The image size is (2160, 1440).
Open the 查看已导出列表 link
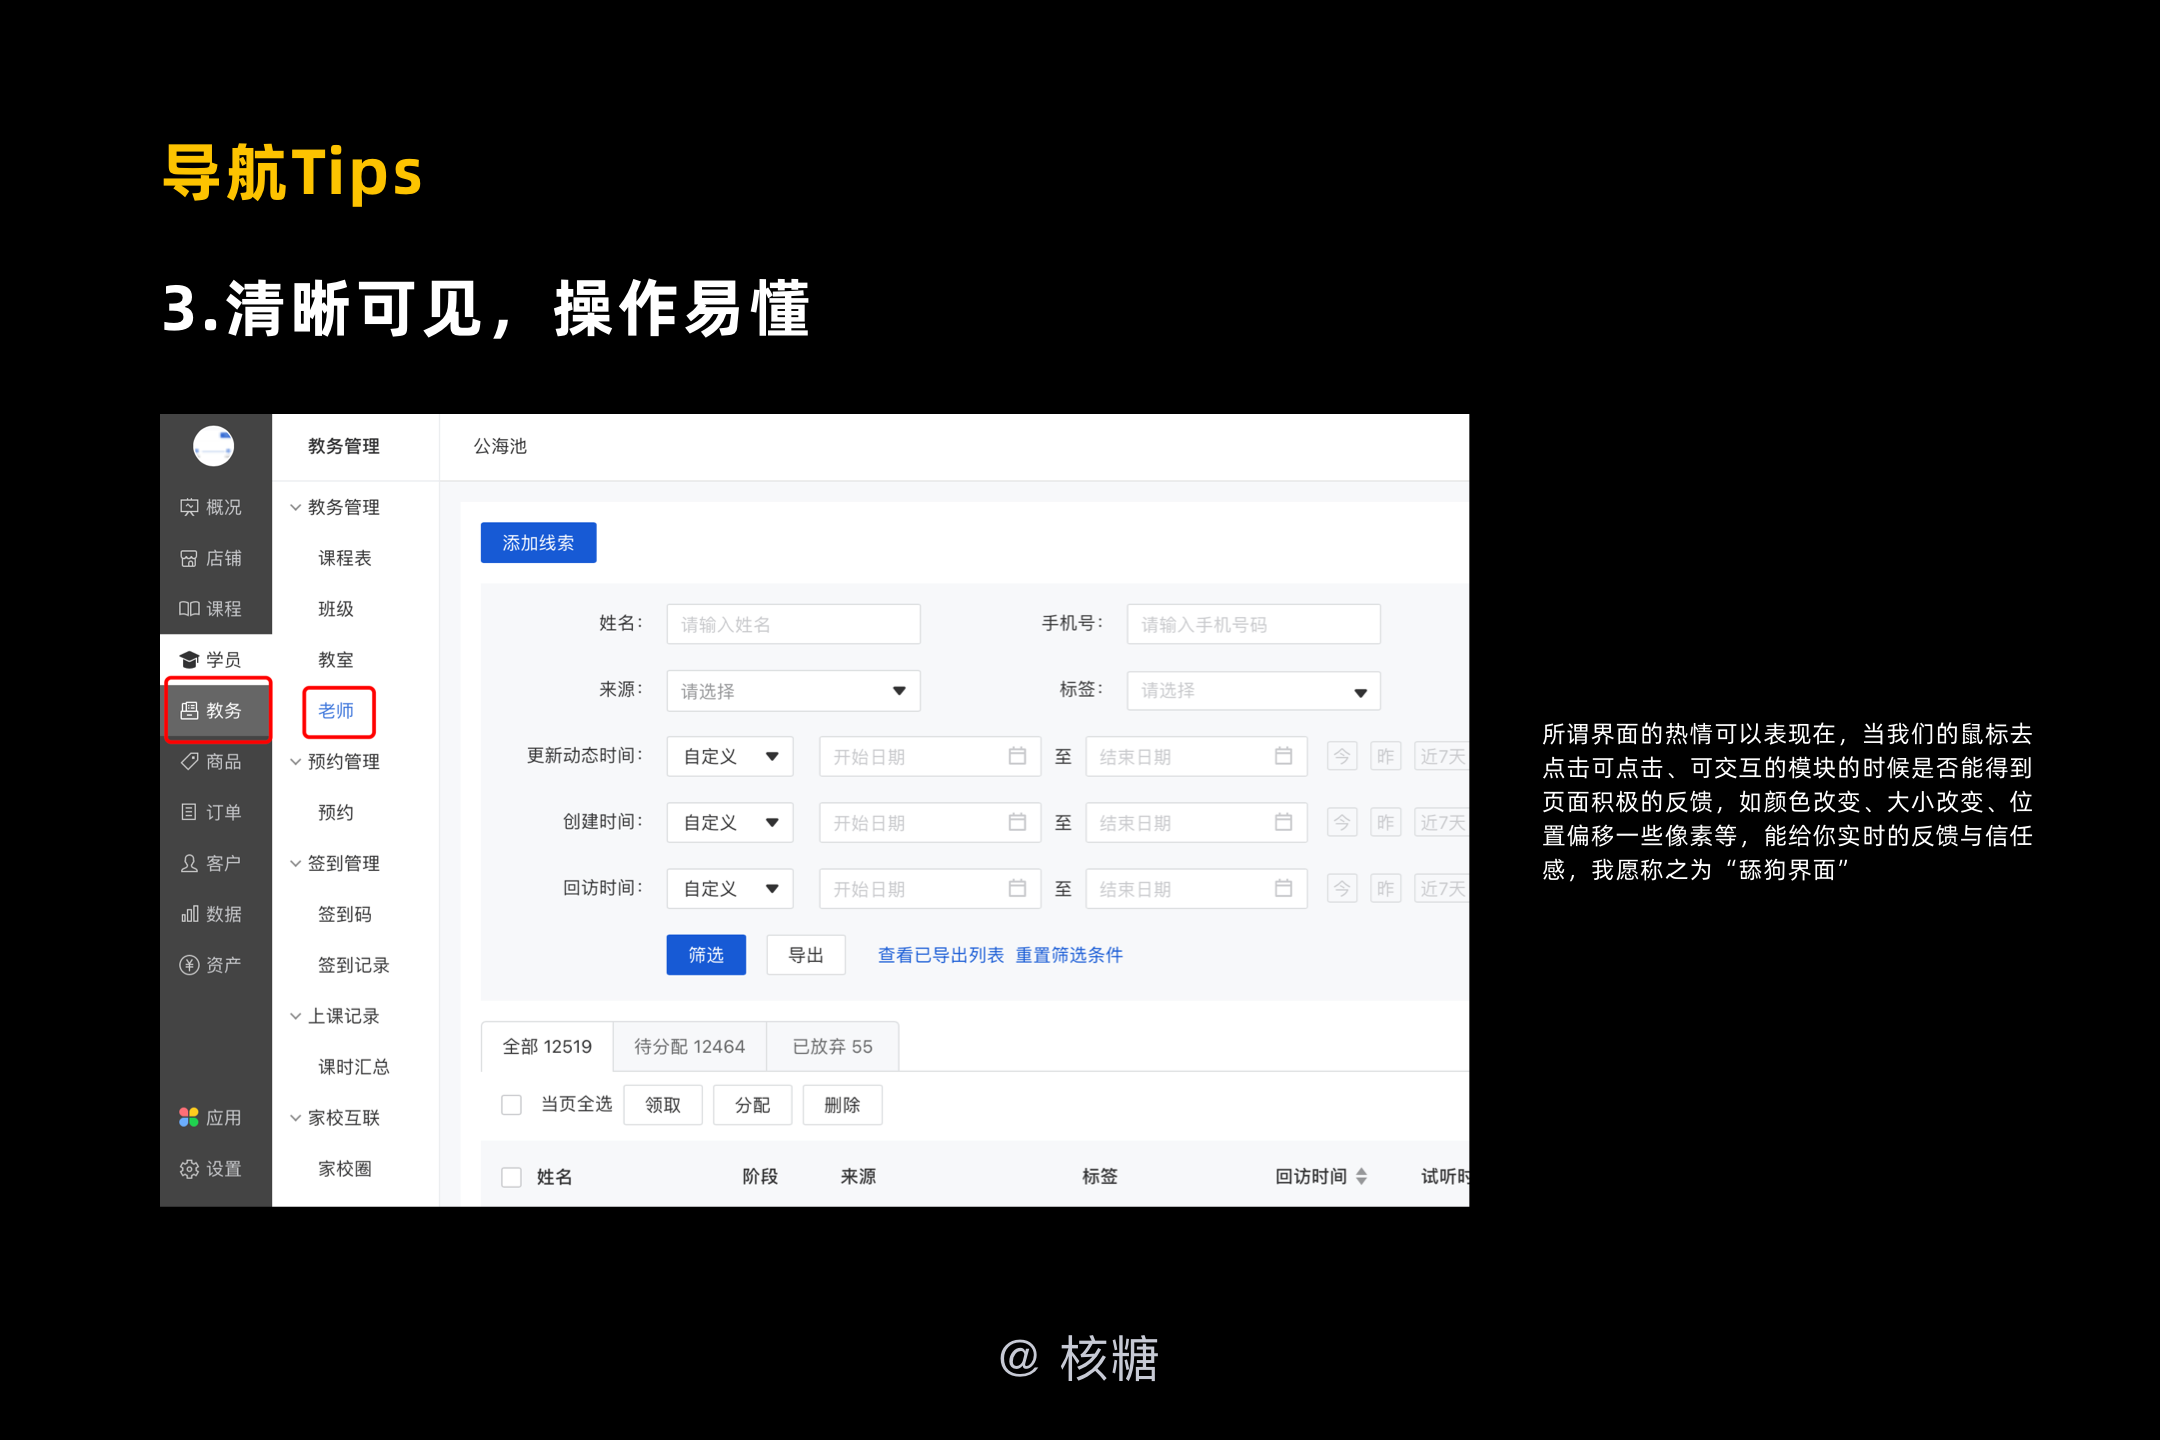[940, 955]
